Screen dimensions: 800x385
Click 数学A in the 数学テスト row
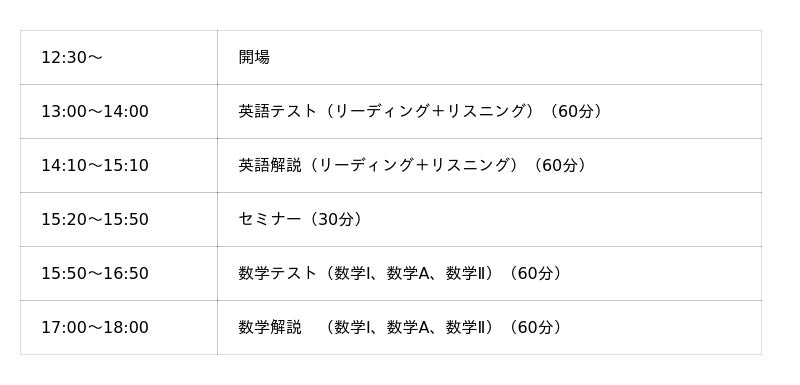(x=406, y=273)
